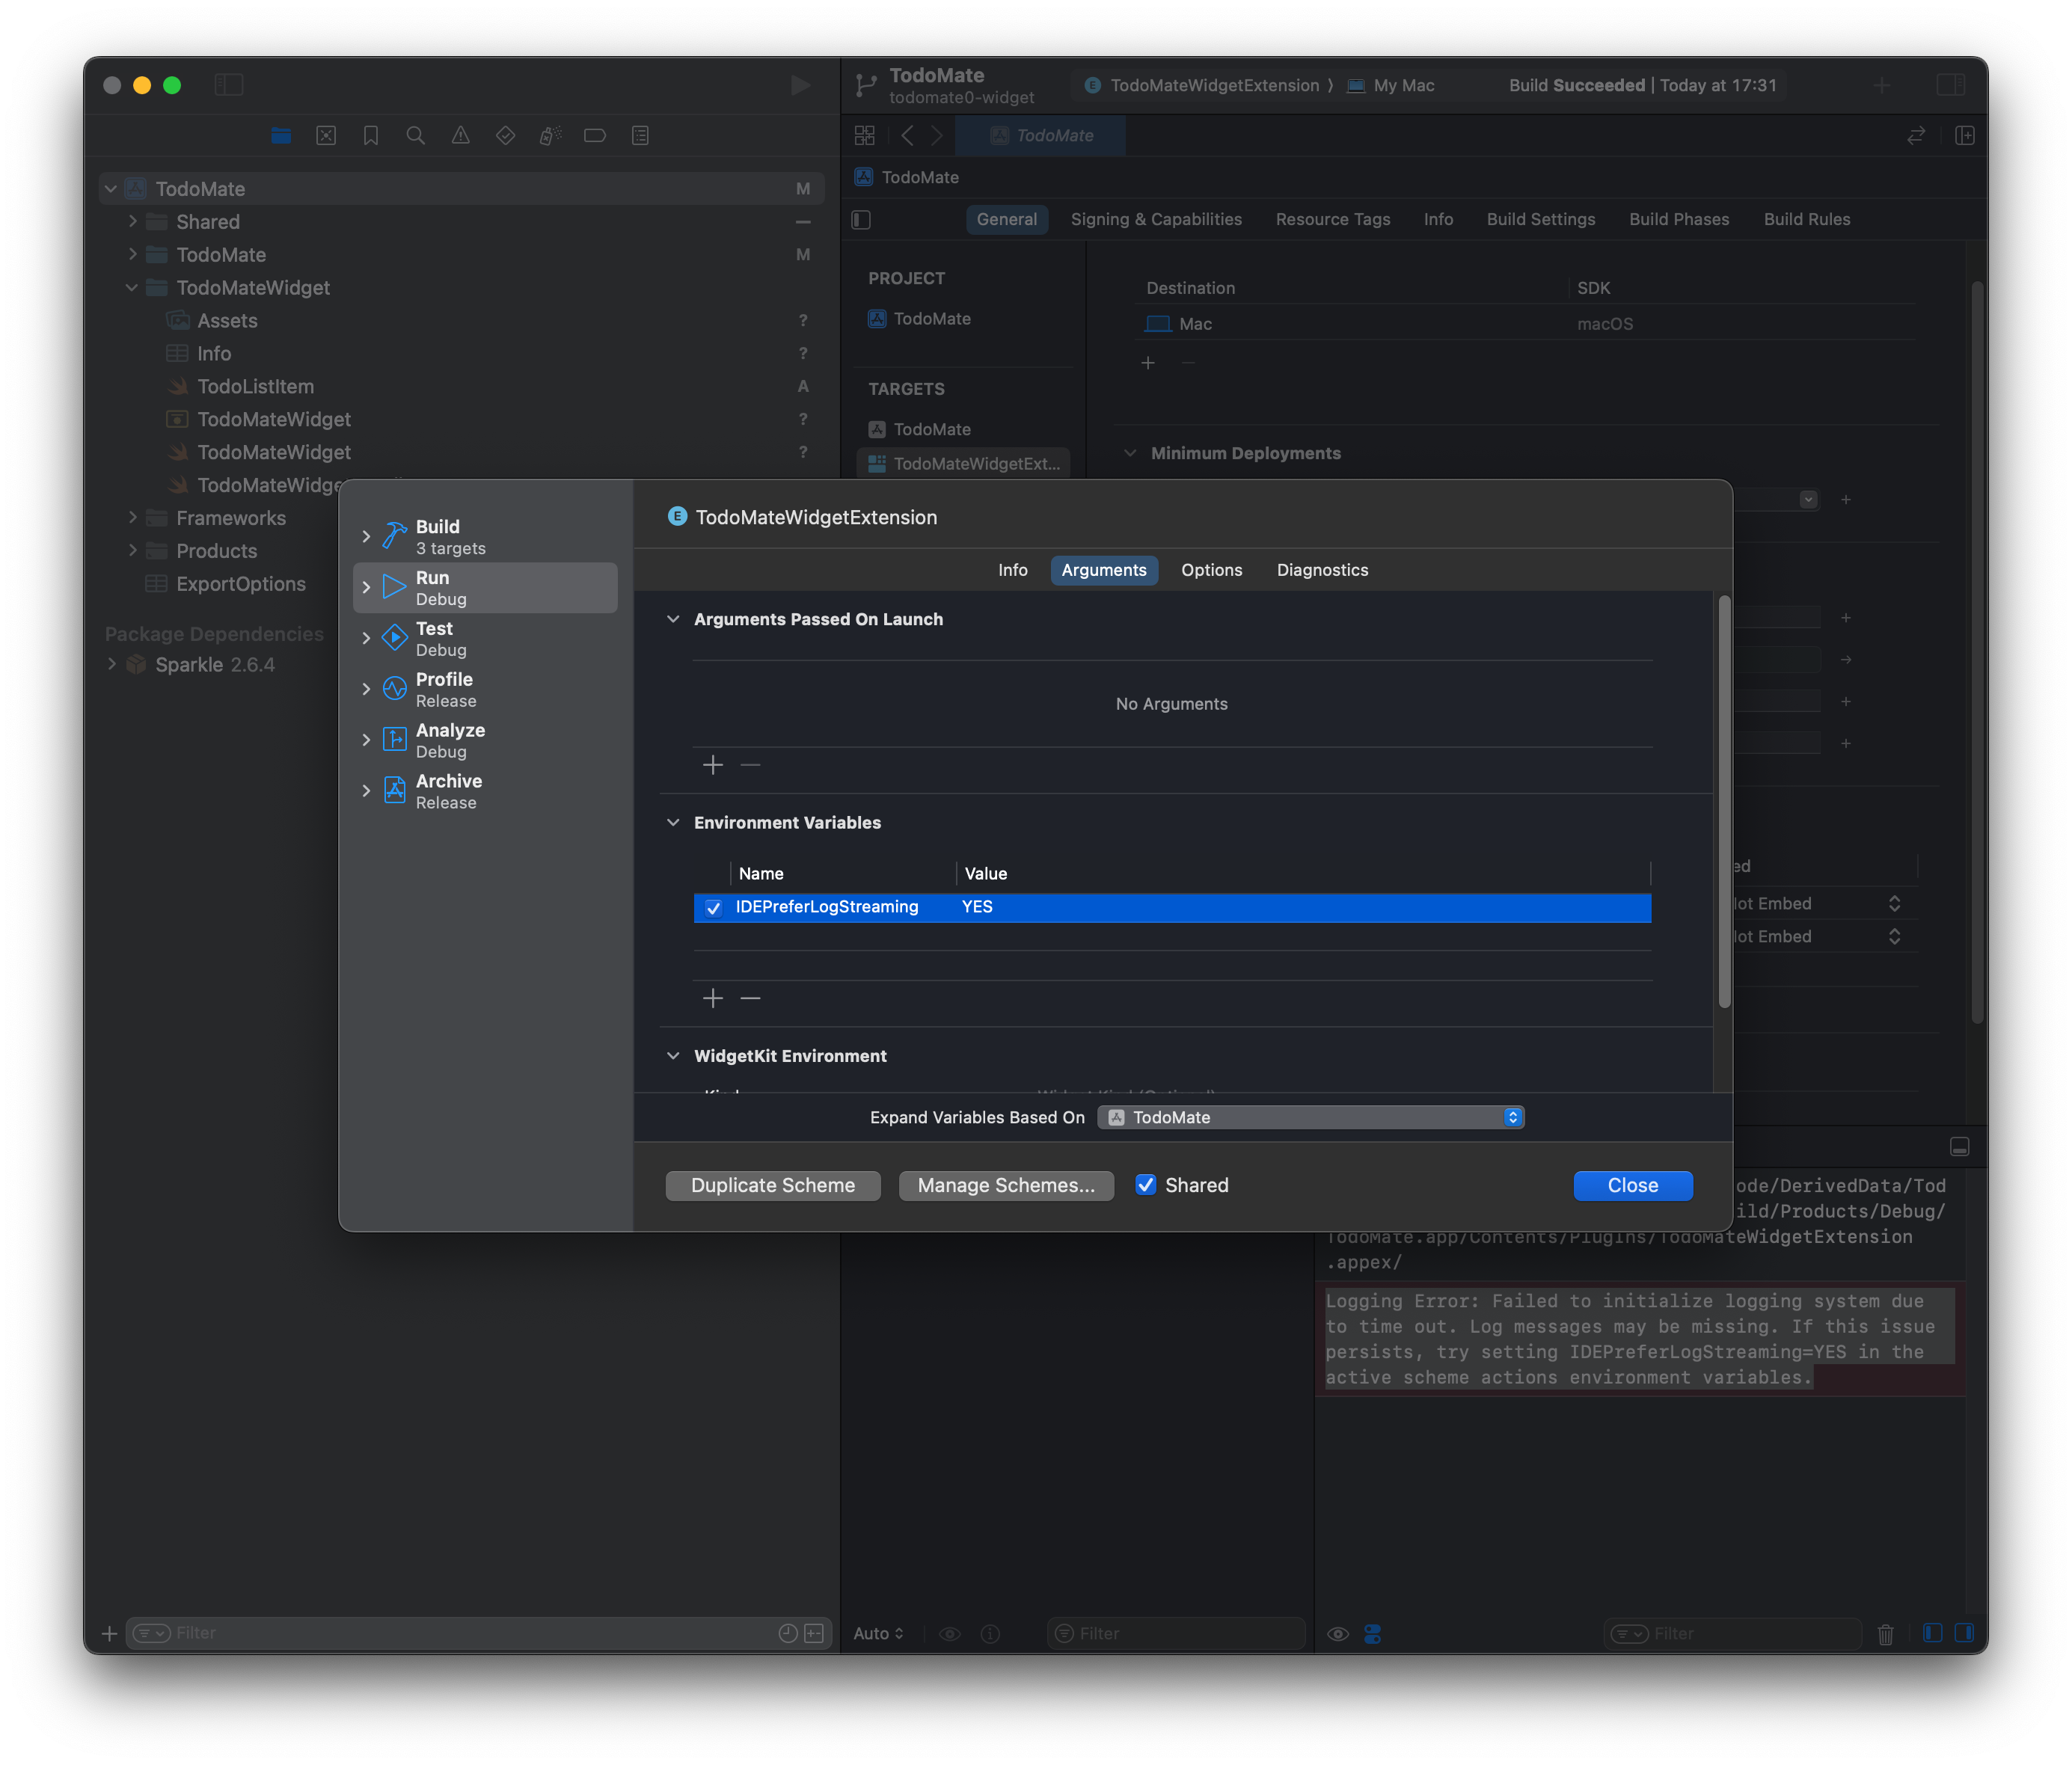2072x1765 pixels.
Task: Add argument with the plus button
Action: point(713,765)
